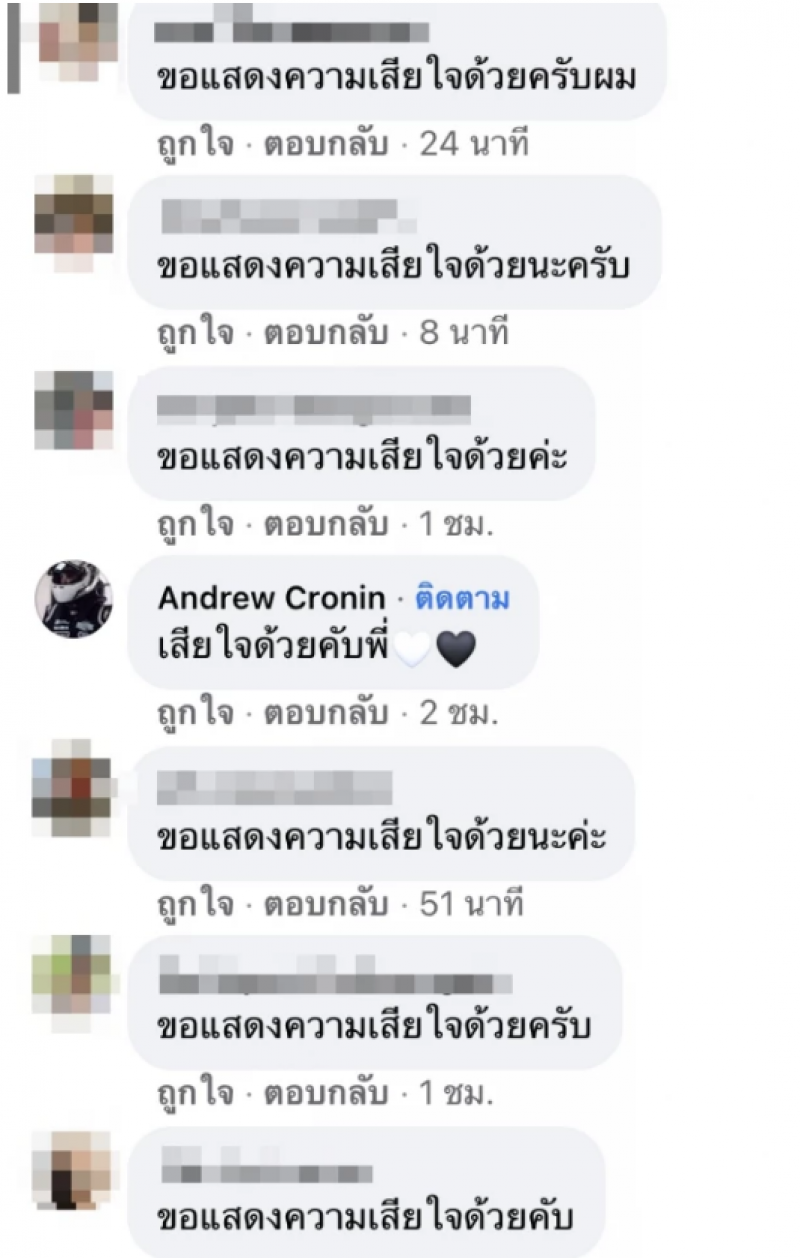Screen dimensions: 800x1258
Task: Open the avatar of the bottom commenter
Action: pos(73,1170)
